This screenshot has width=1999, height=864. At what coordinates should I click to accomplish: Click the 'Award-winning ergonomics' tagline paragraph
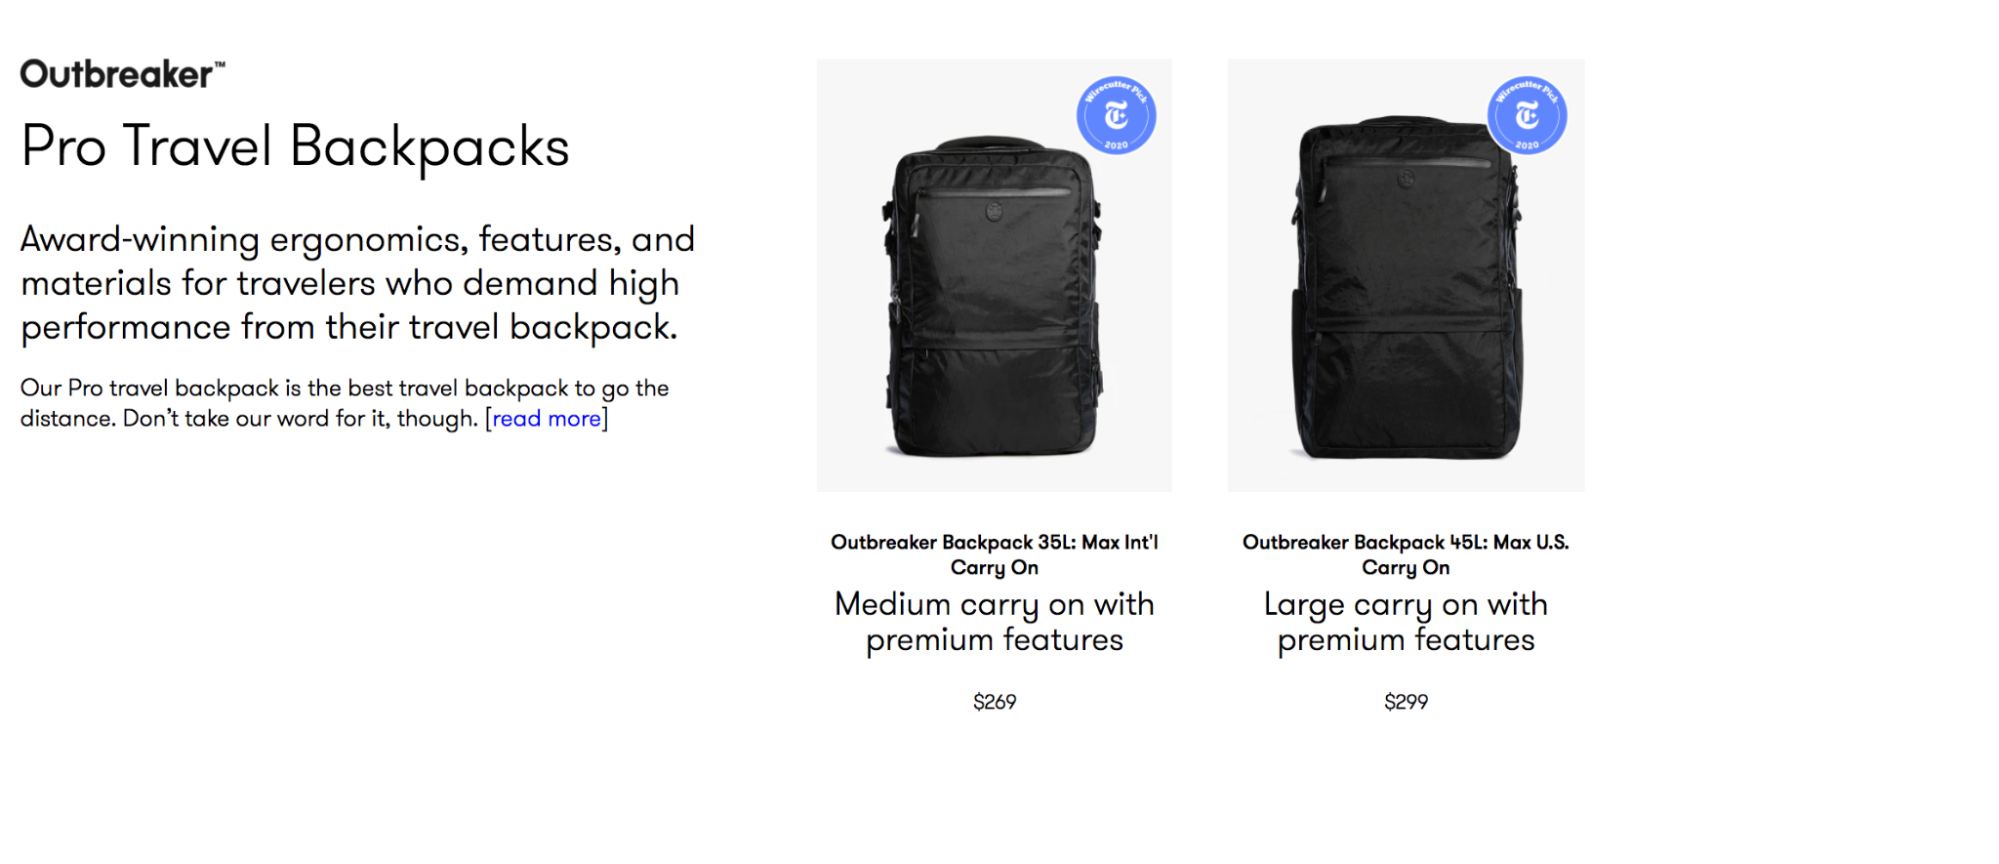point(357,283)
